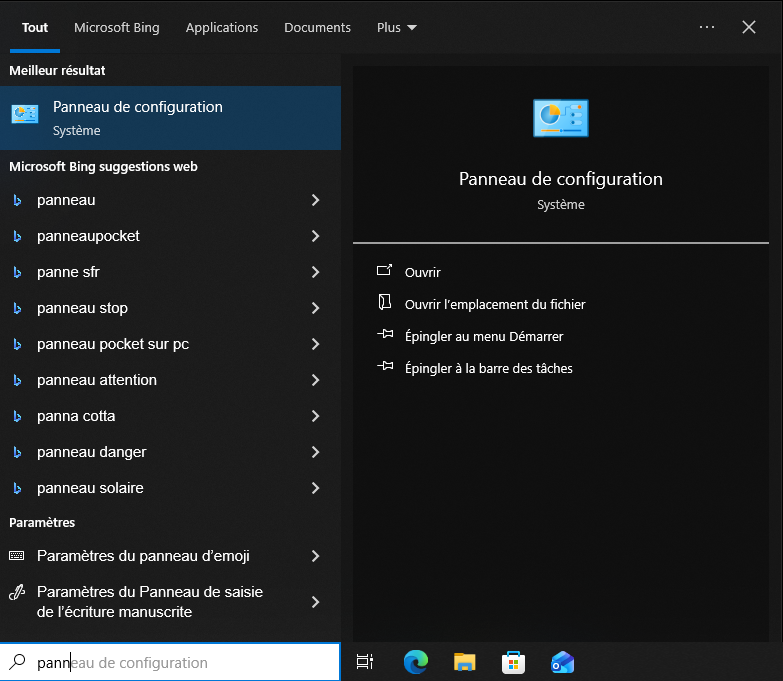This screenshot has height=681, width=783.
Task: Expand the 'panneau' suggestion arrow
Action: coord(315,200)
